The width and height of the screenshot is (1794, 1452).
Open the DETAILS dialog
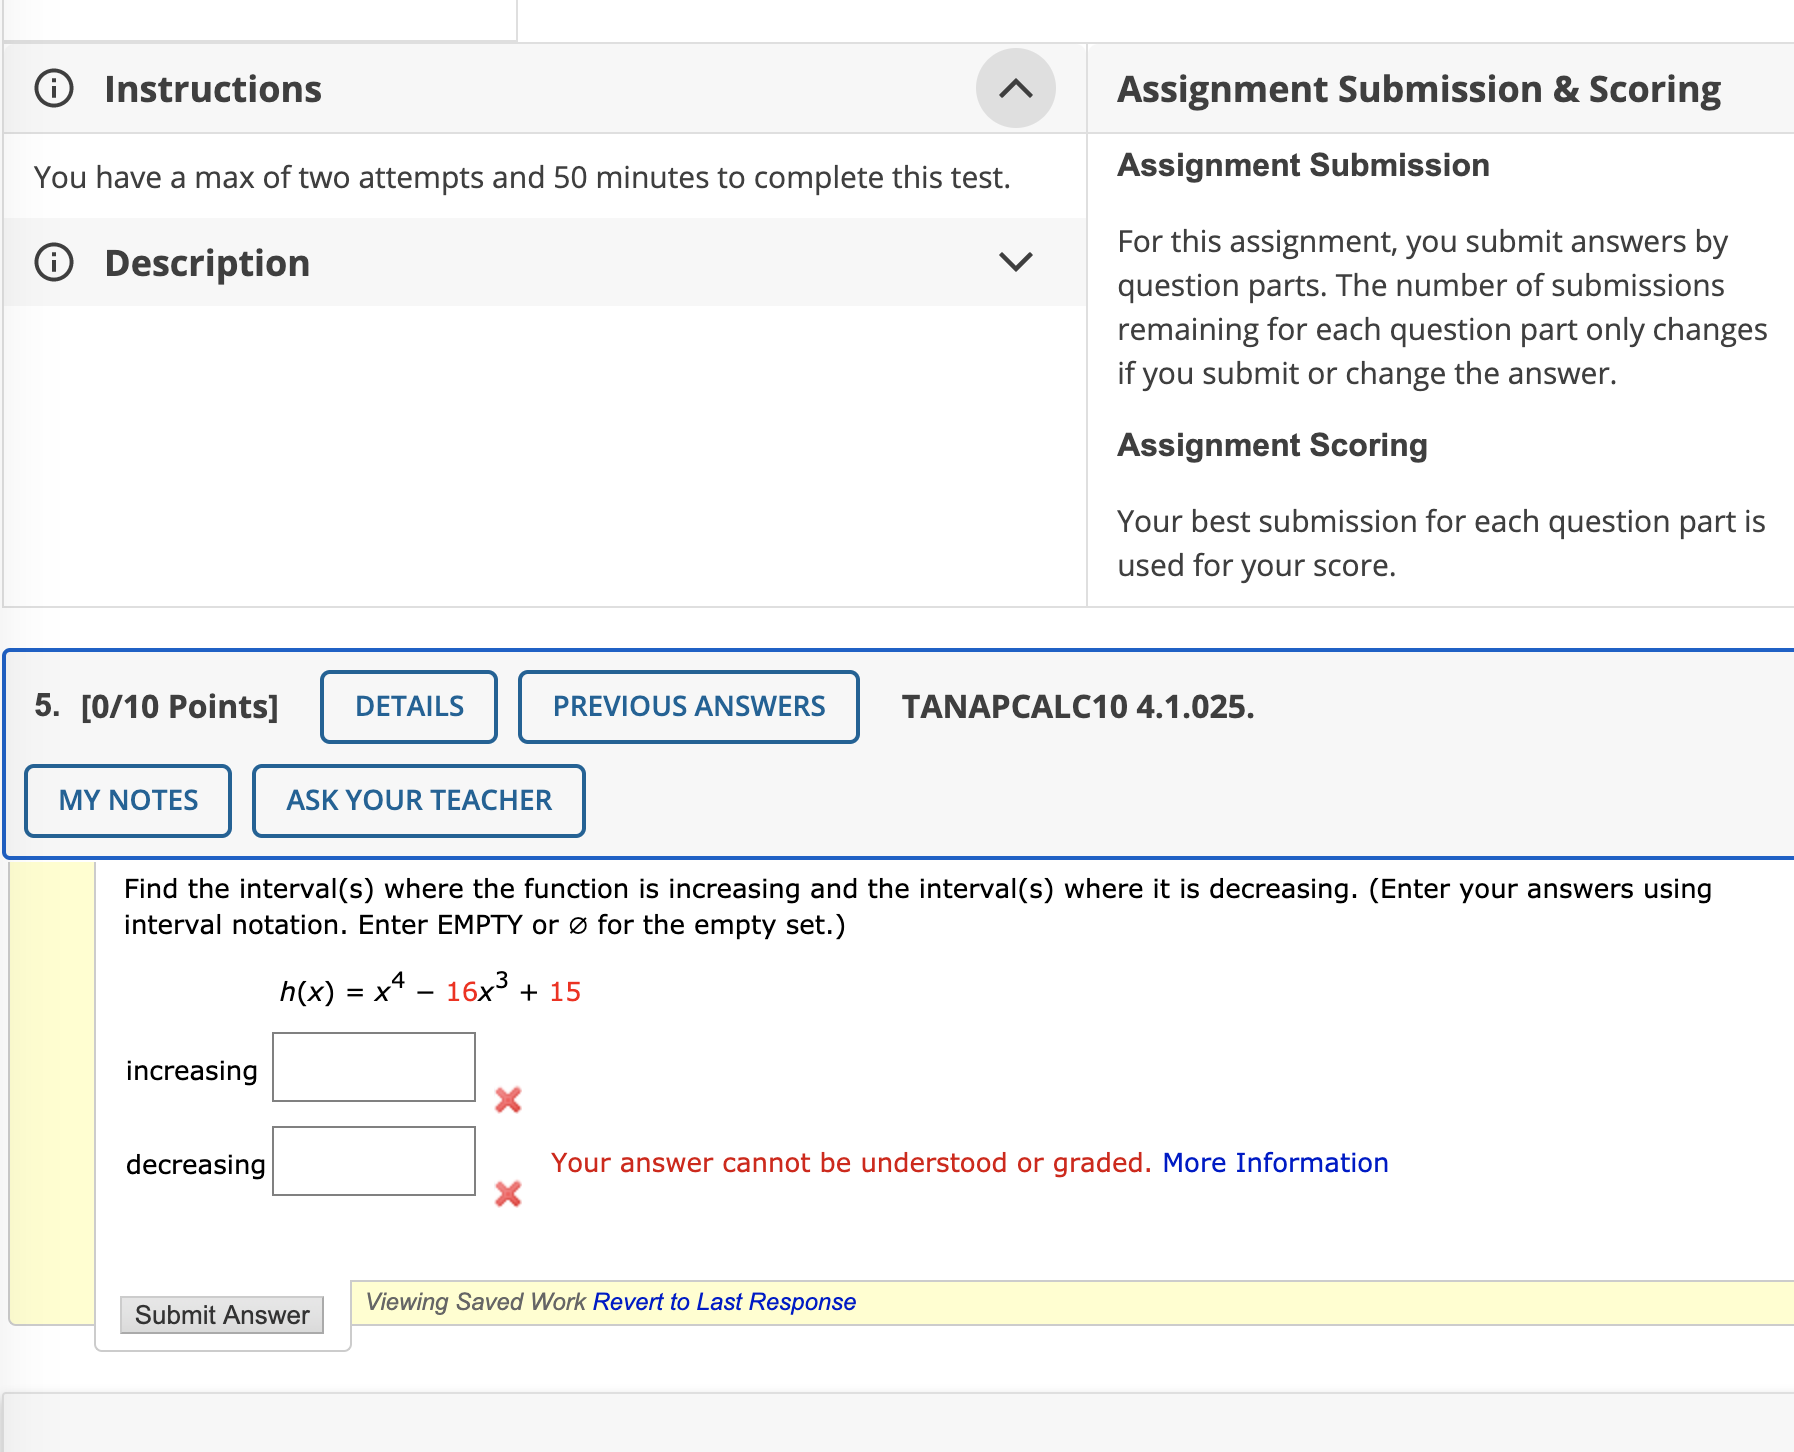(x=407, y=706)
